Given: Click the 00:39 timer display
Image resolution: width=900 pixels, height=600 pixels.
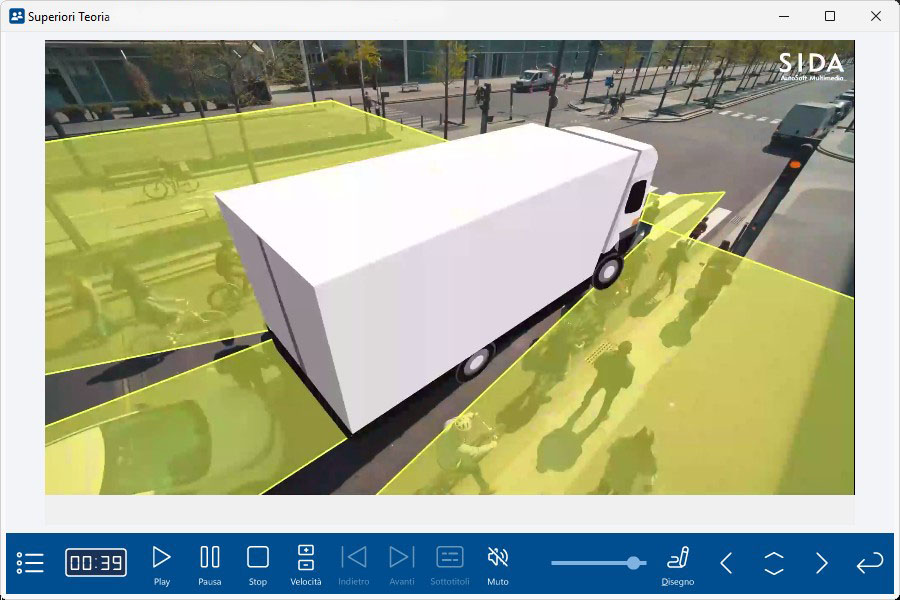Looking at the screenshot, I should coord(96,563).
